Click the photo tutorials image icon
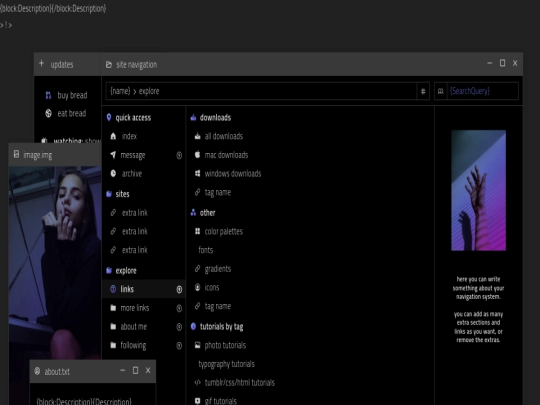The height and width of the screenshot is (405, 540). pyautogui.click(x=197, y=345)
